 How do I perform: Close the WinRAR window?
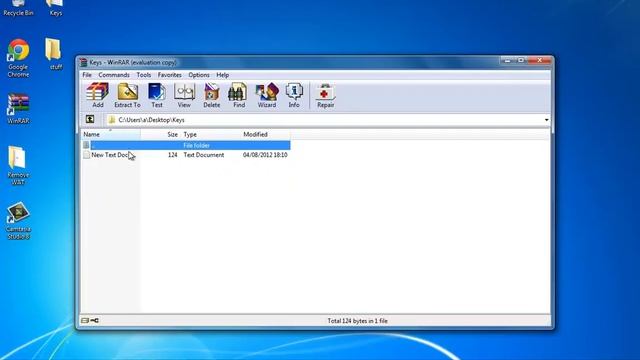point(539,60)
